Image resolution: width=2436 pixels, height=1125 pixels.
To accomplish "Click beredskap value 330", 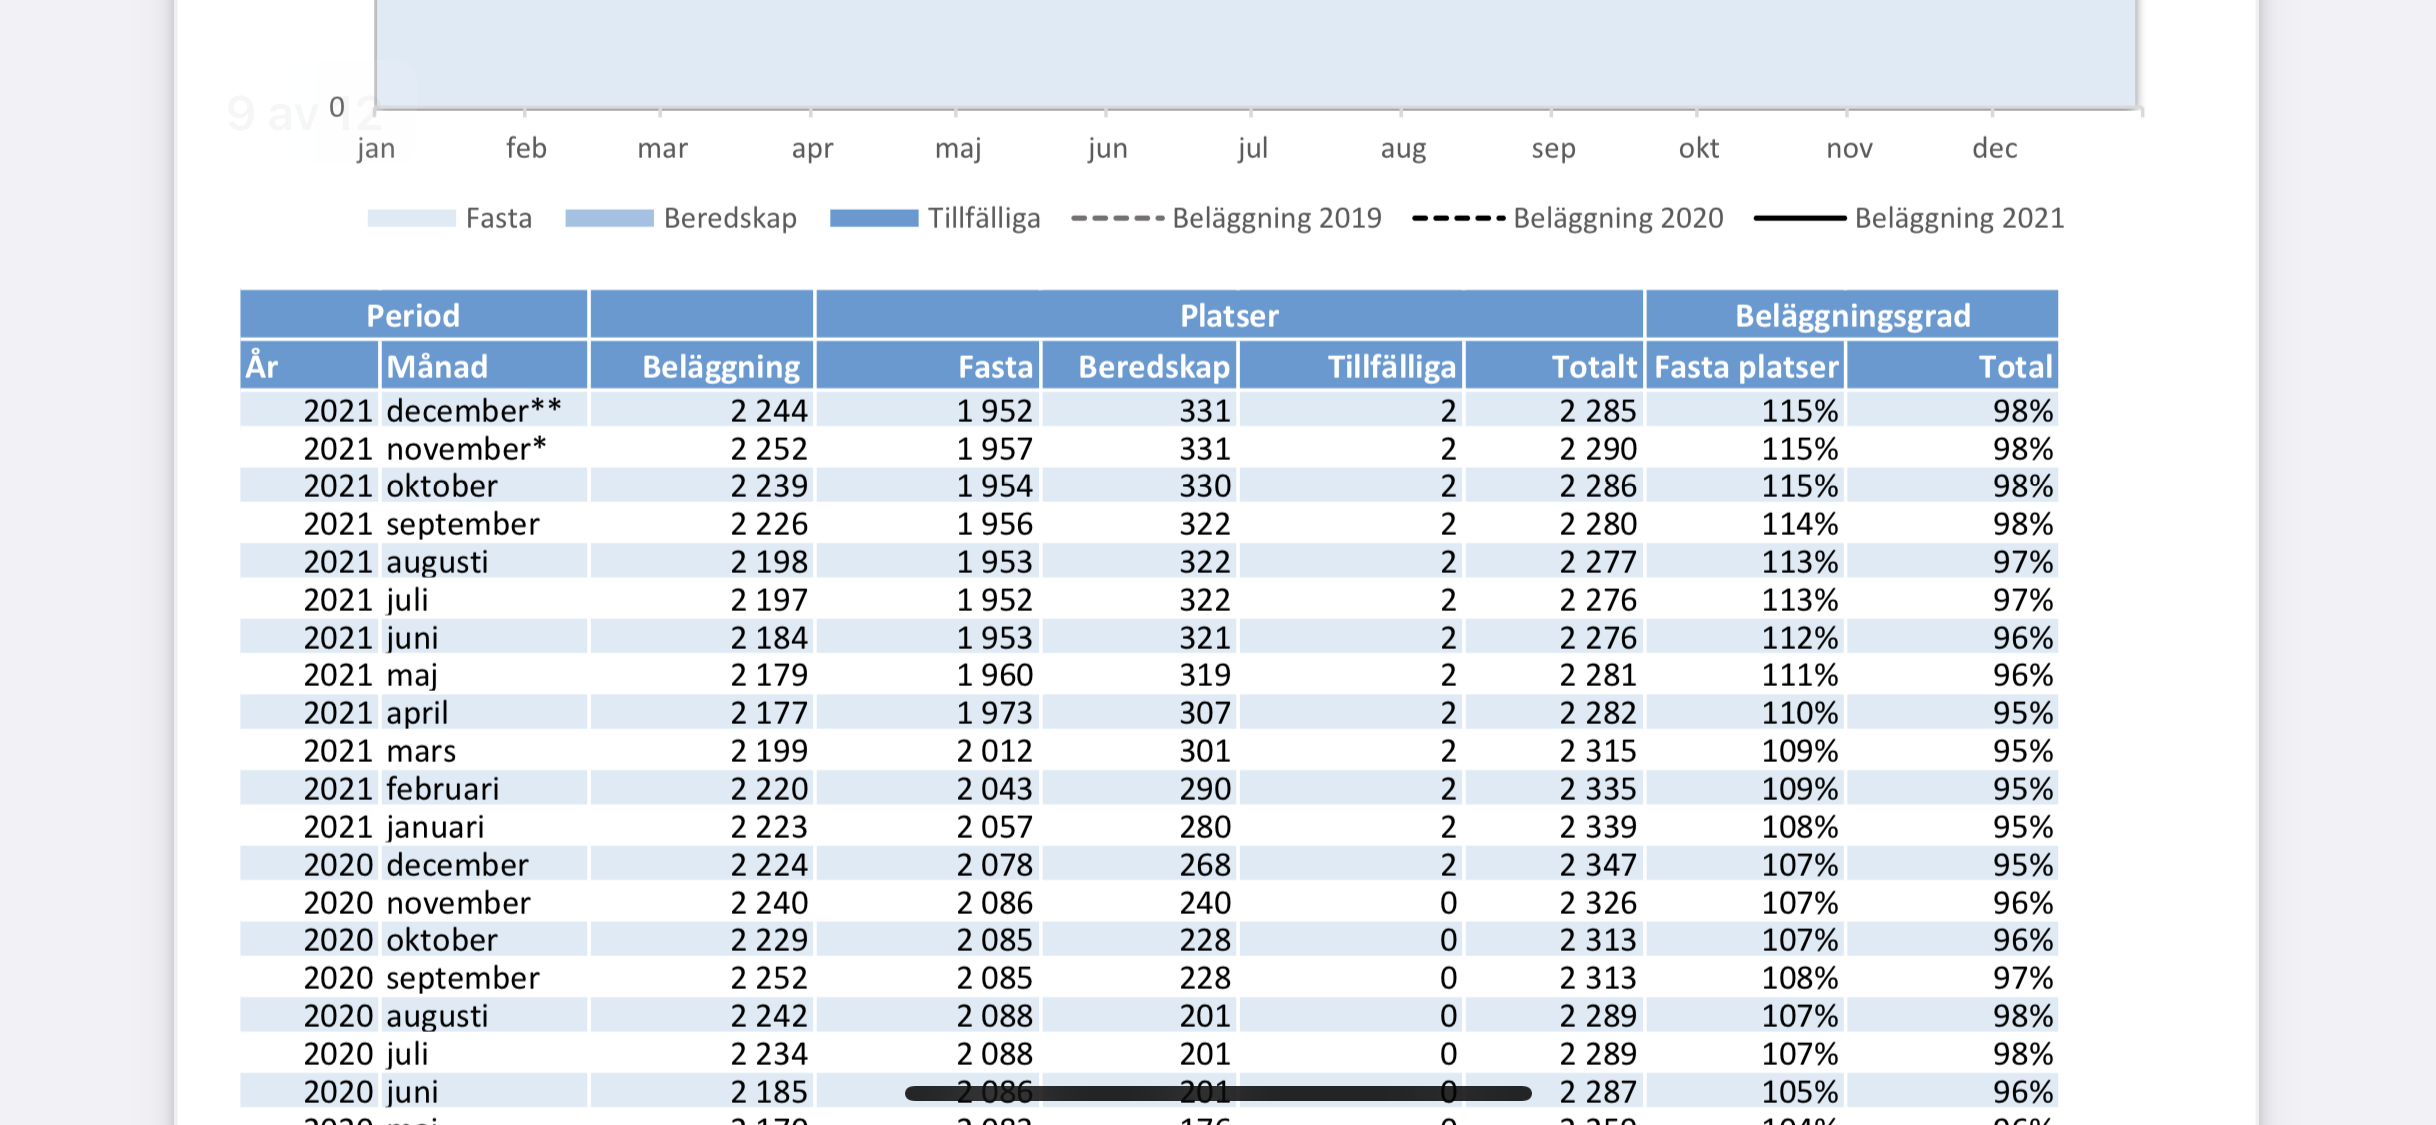I will [1204, 486].
